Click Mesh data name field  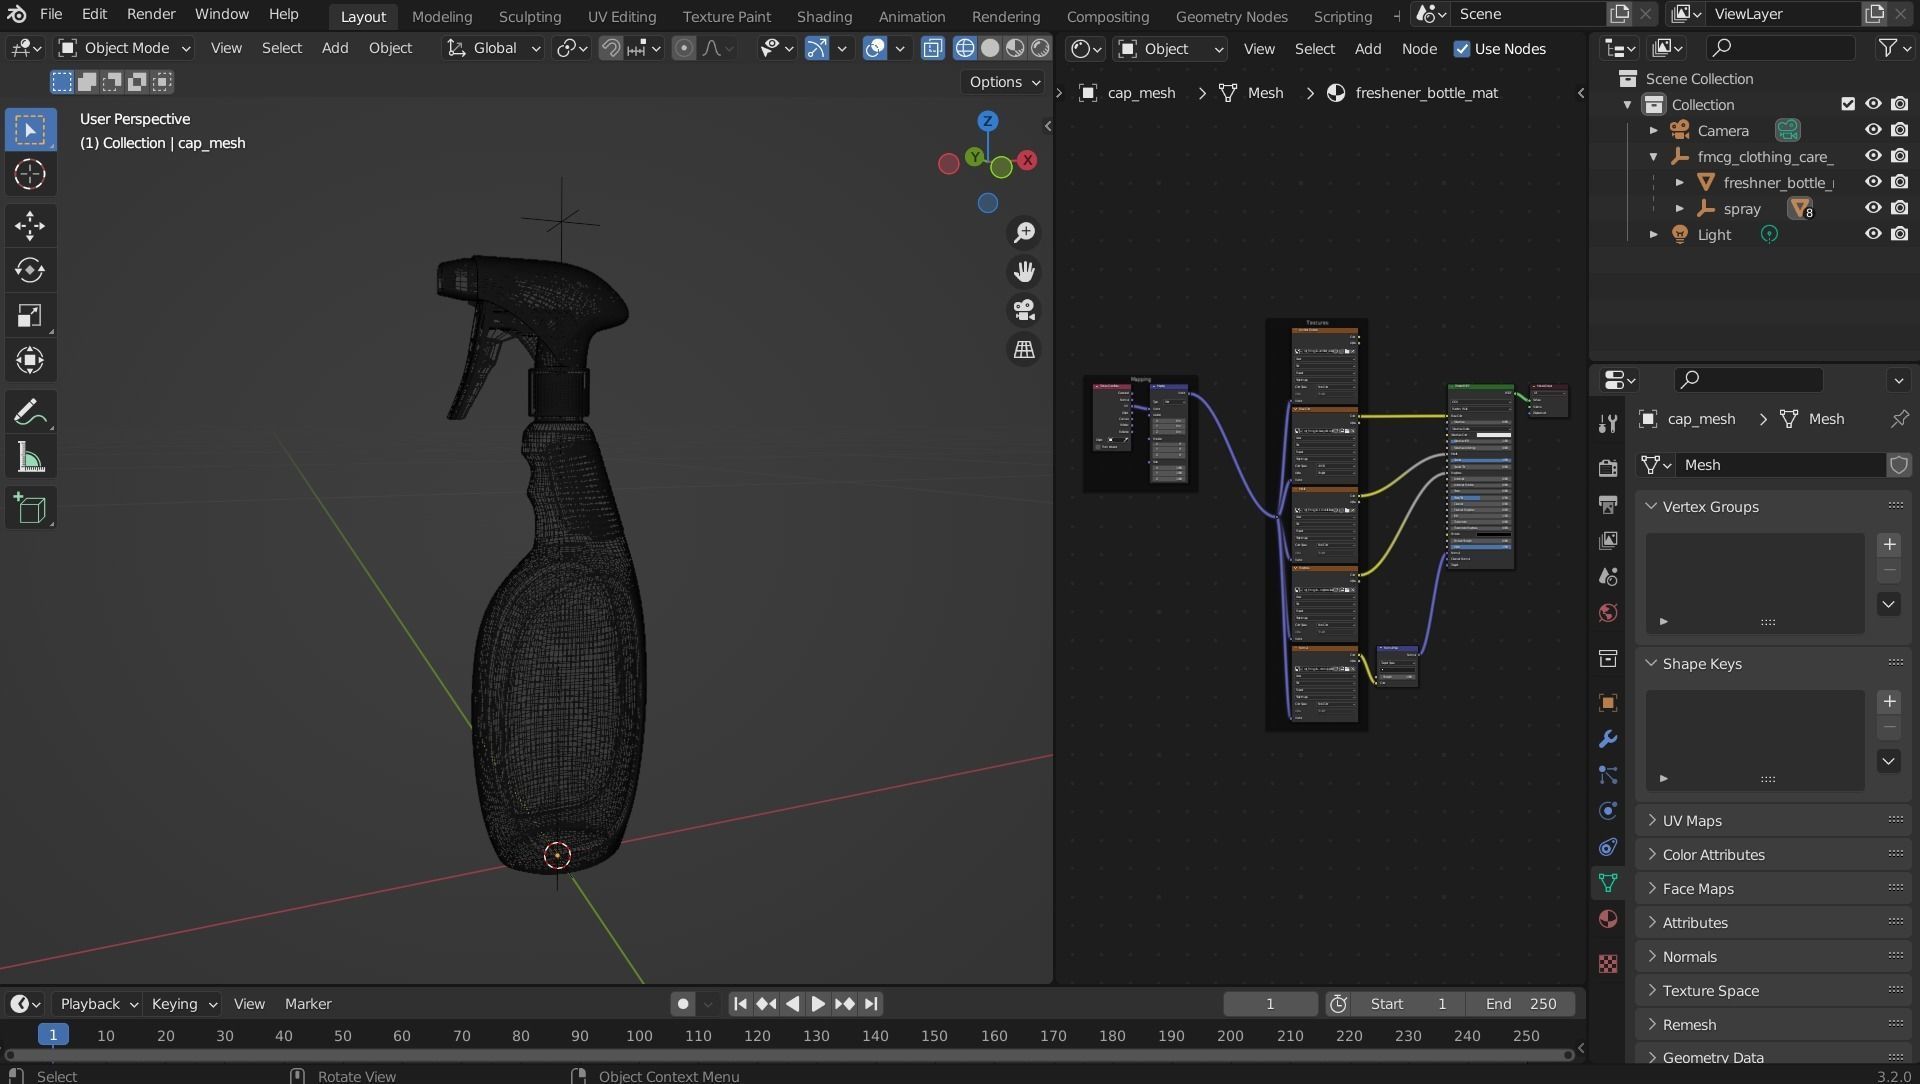click(x=1782, y=464)
